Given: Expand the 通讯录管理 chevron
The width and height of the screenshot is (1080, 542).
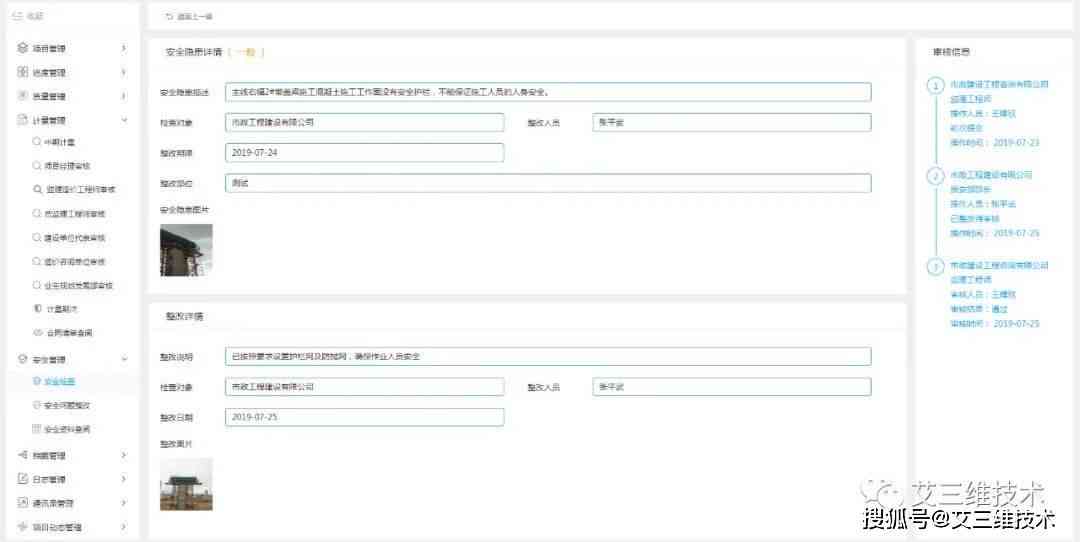Looking at the screenshot, I should [x=124, y=503].
